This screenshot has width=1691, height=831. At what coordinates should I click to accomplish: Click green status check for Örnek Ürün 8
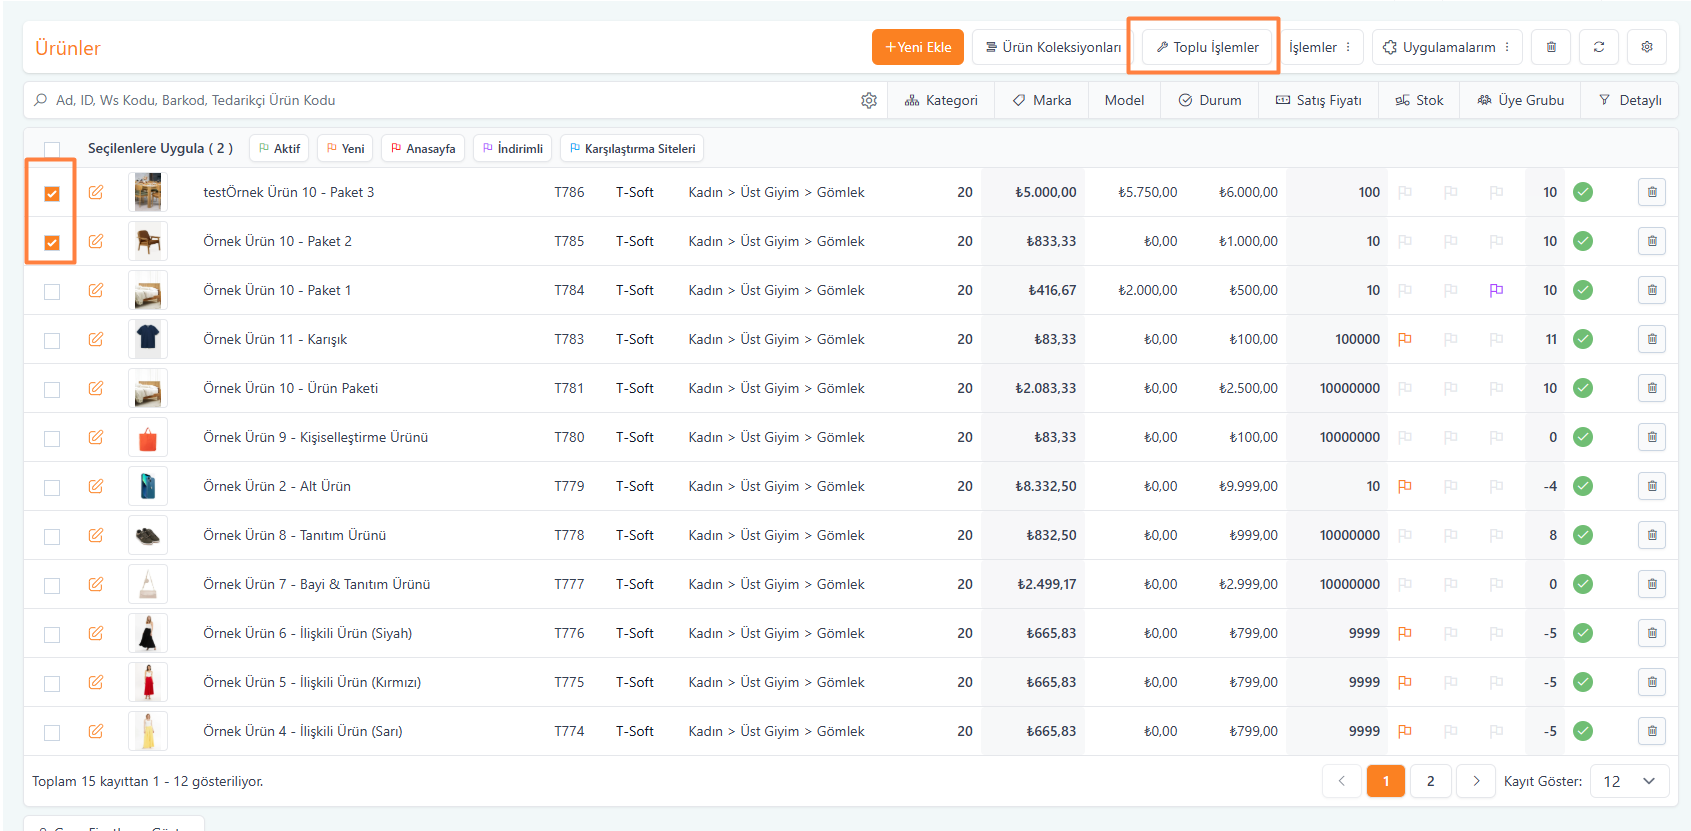(x=1583, y=535)
